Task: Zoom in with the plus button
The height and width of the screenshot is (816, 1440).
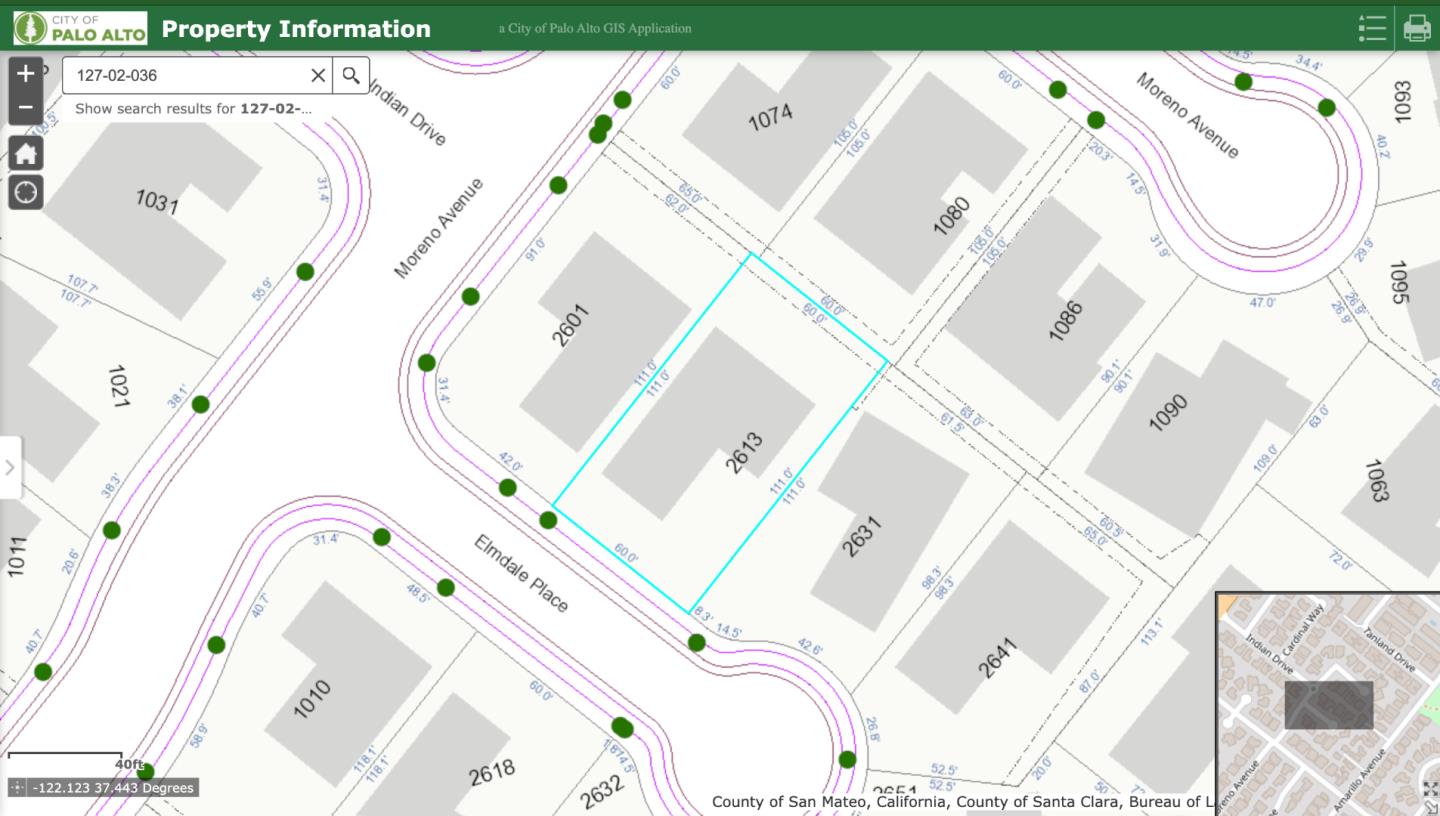Action: (26, 73)
